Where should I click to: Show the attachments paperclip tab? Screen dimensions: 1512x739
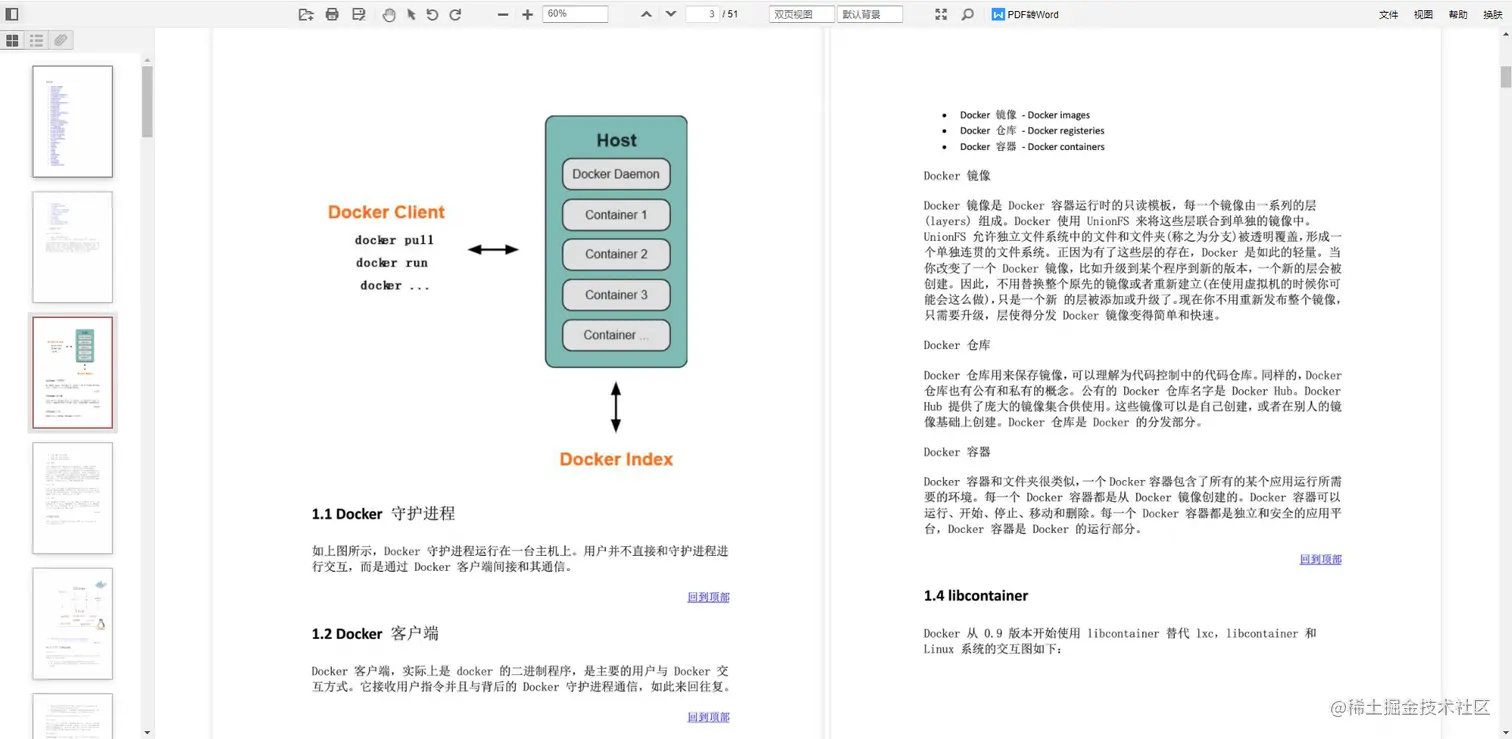(x=61, y=40)
